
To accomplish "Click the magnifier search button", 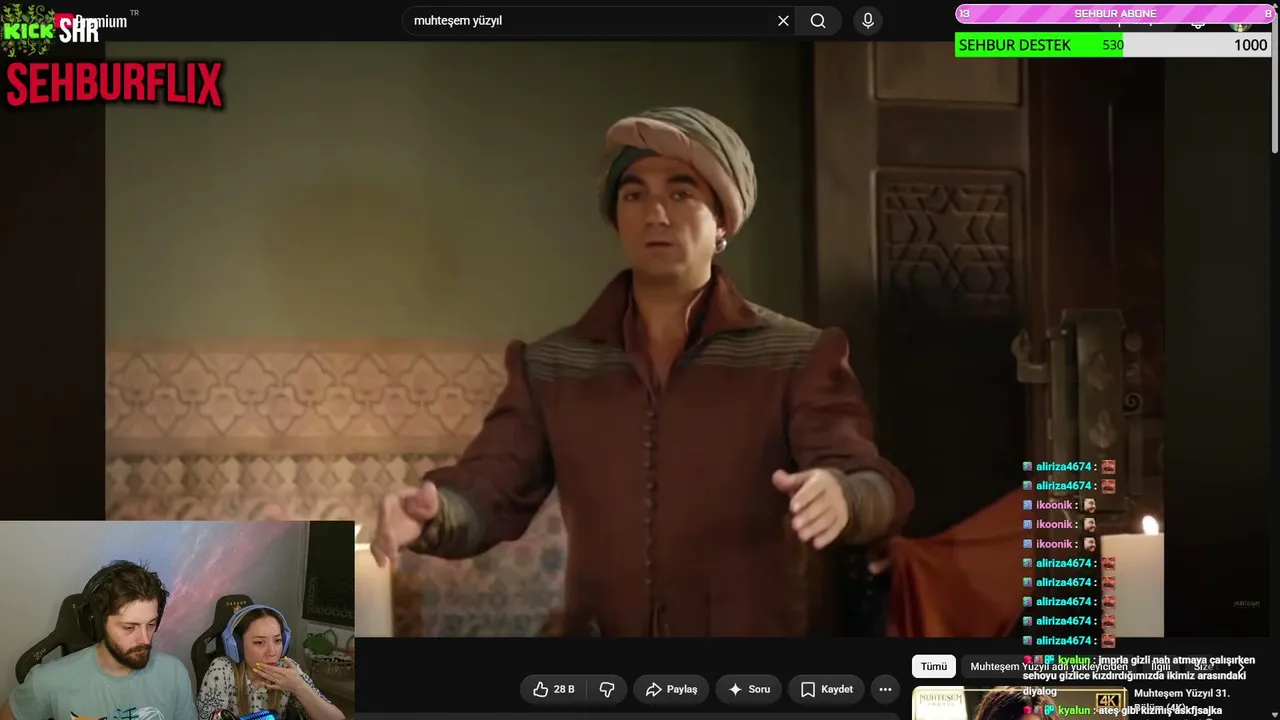I will coord(818,21).
